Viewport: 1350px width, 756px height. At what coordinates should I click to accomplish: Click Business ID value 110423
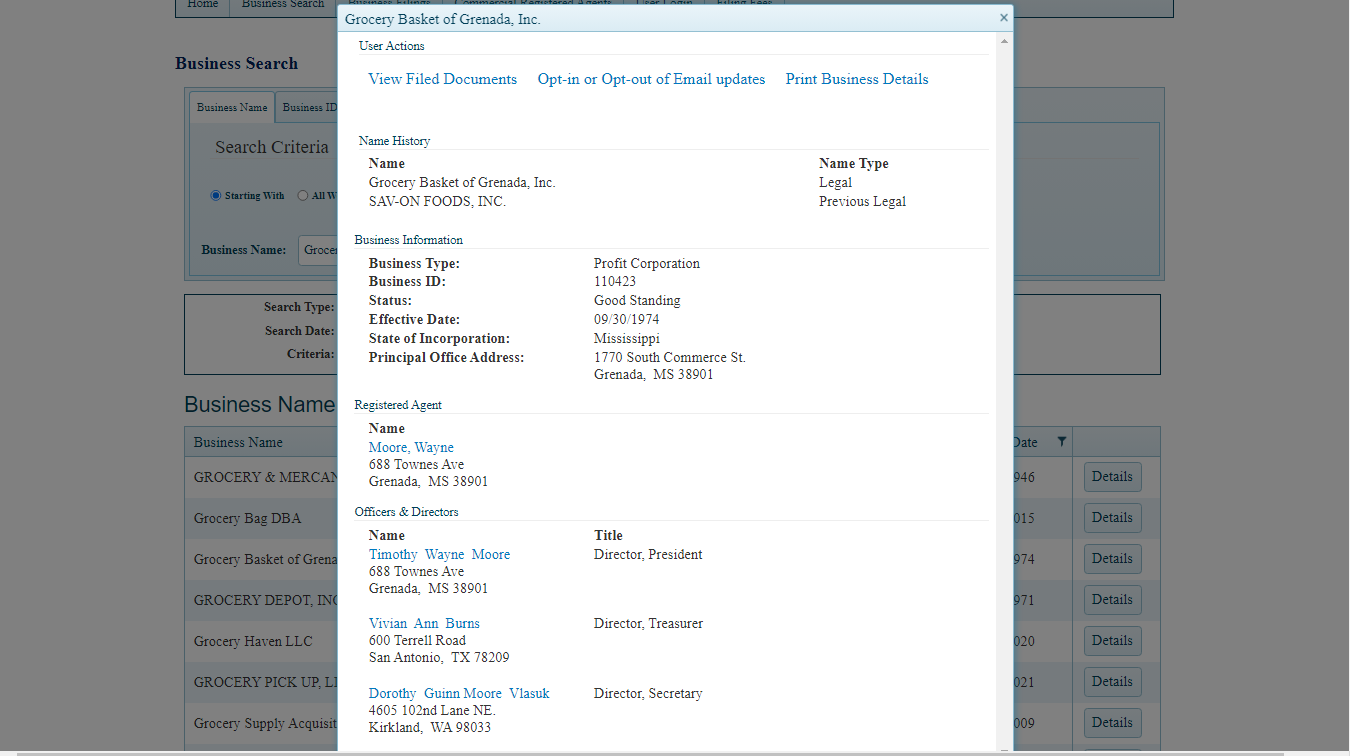pos(615,281)
